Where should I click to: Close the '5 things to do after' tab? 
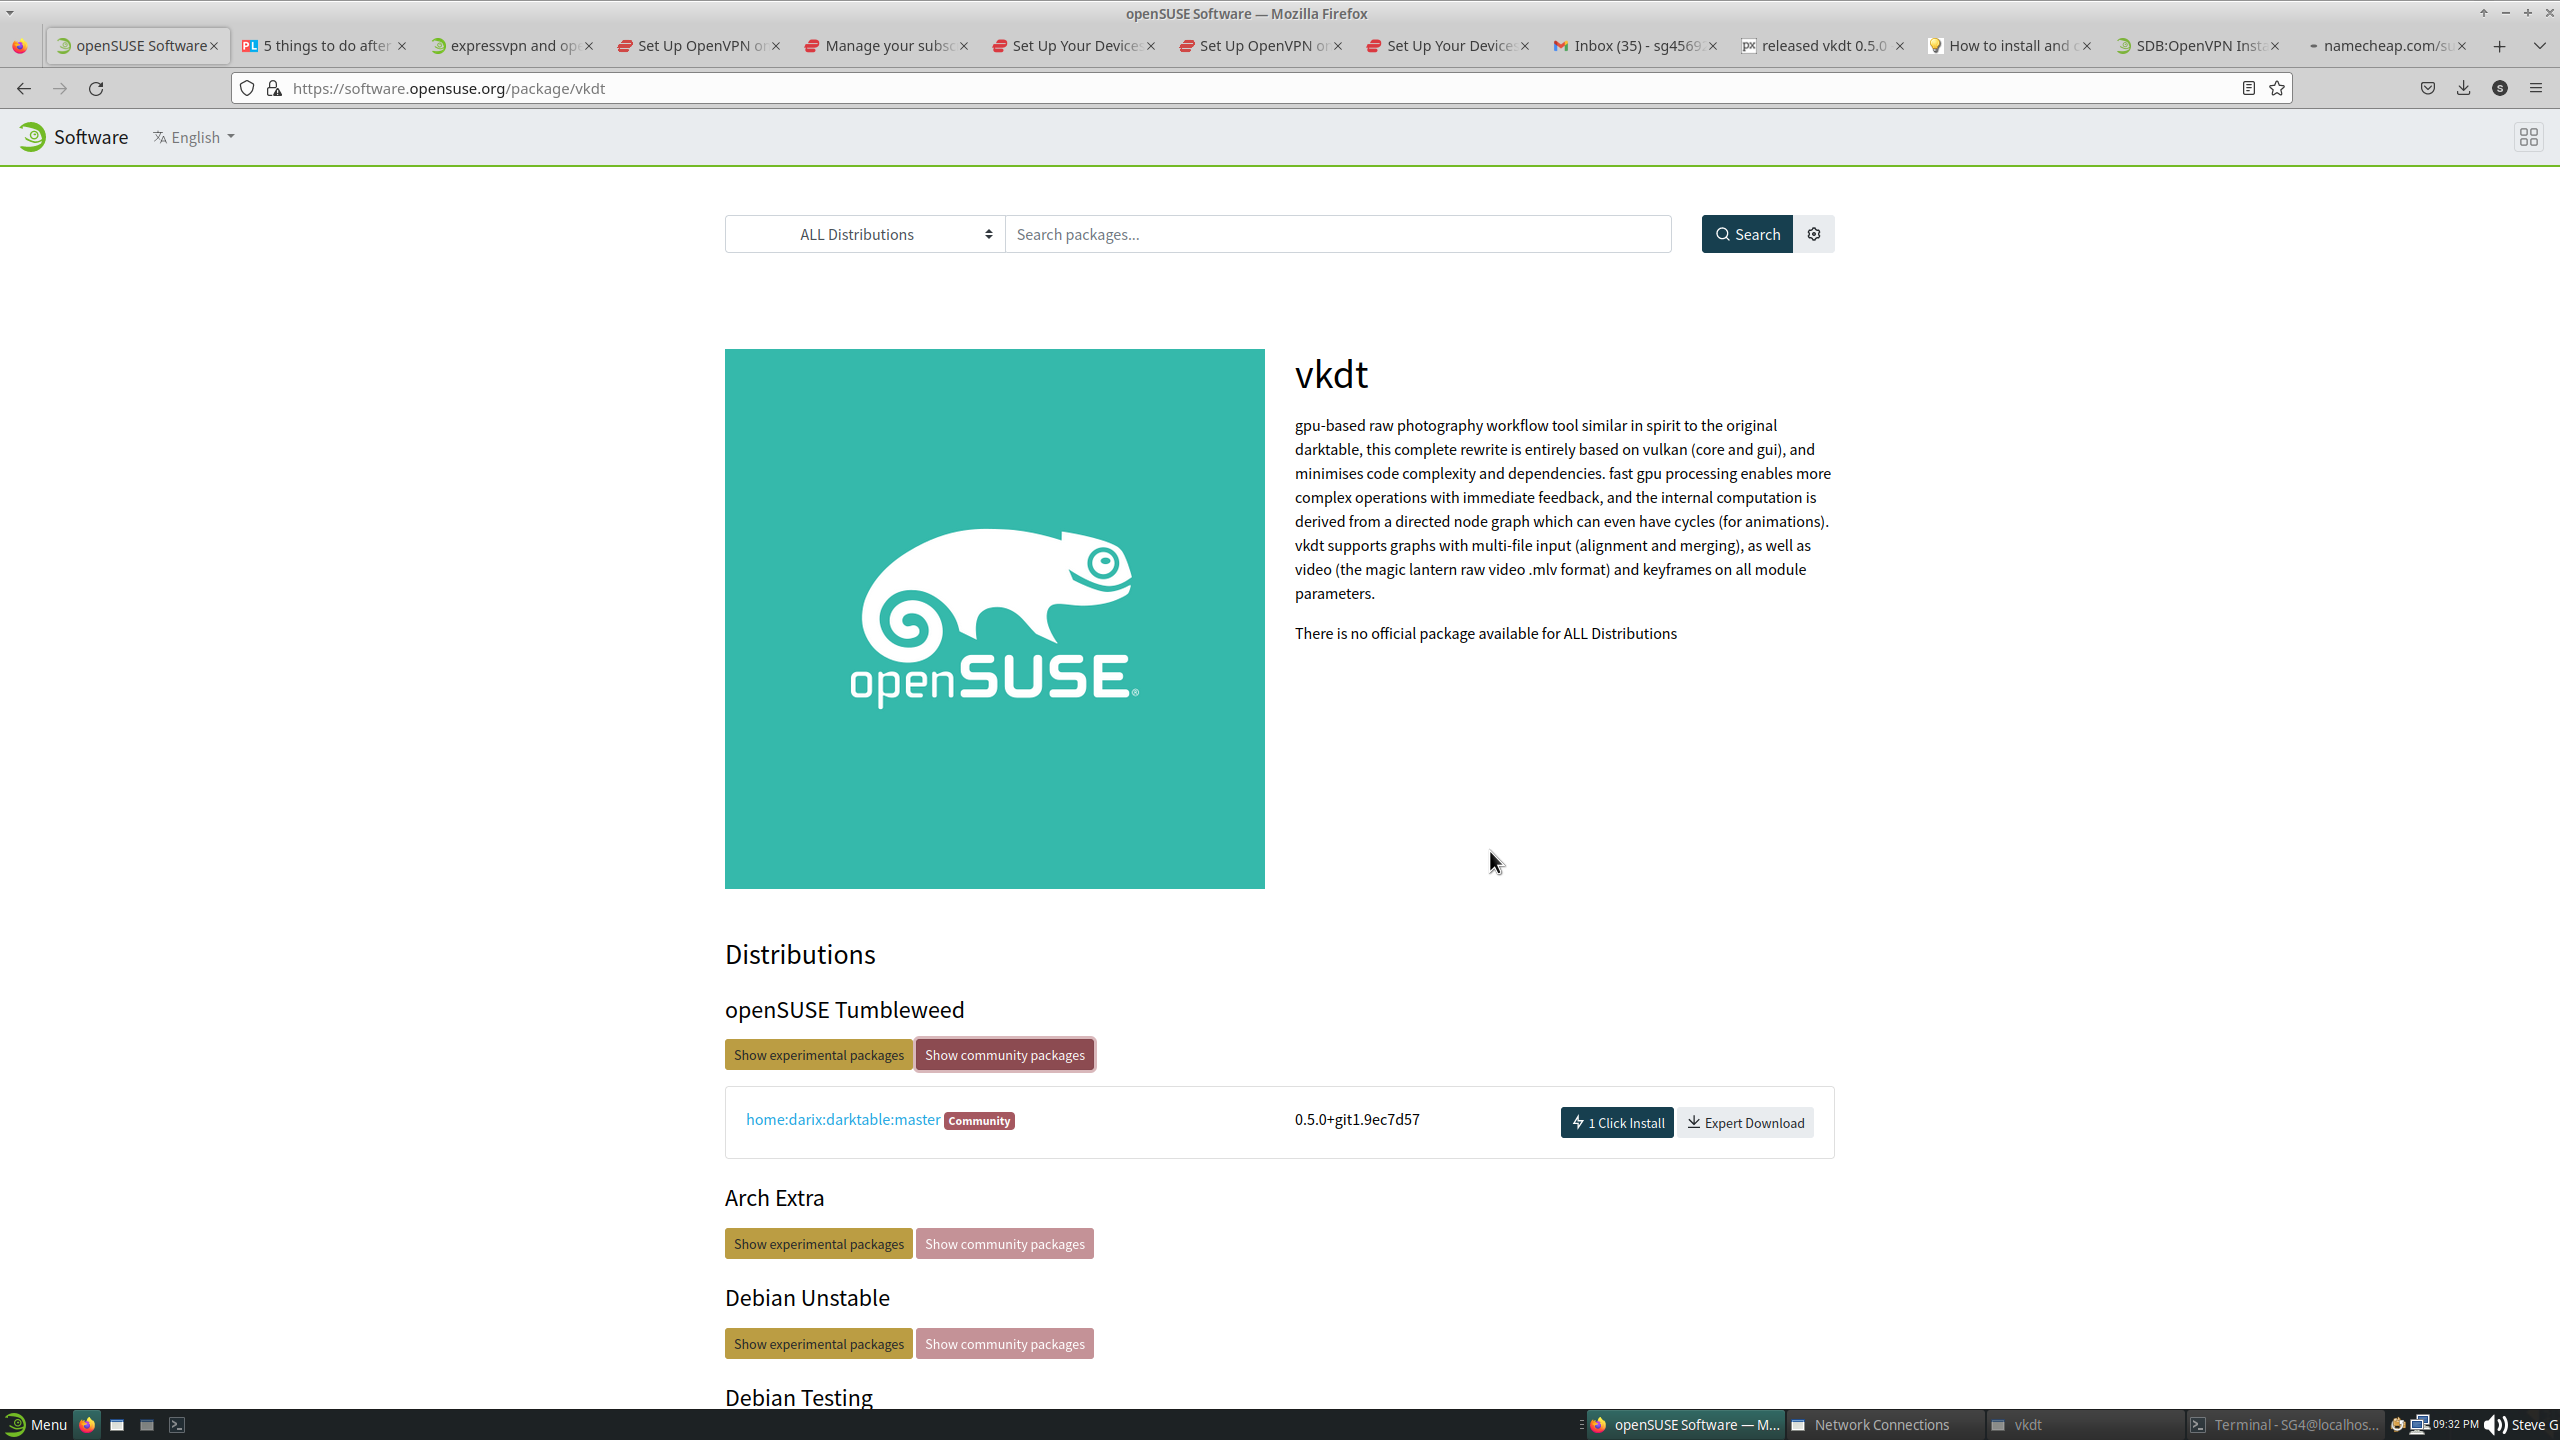click(402, 46)
